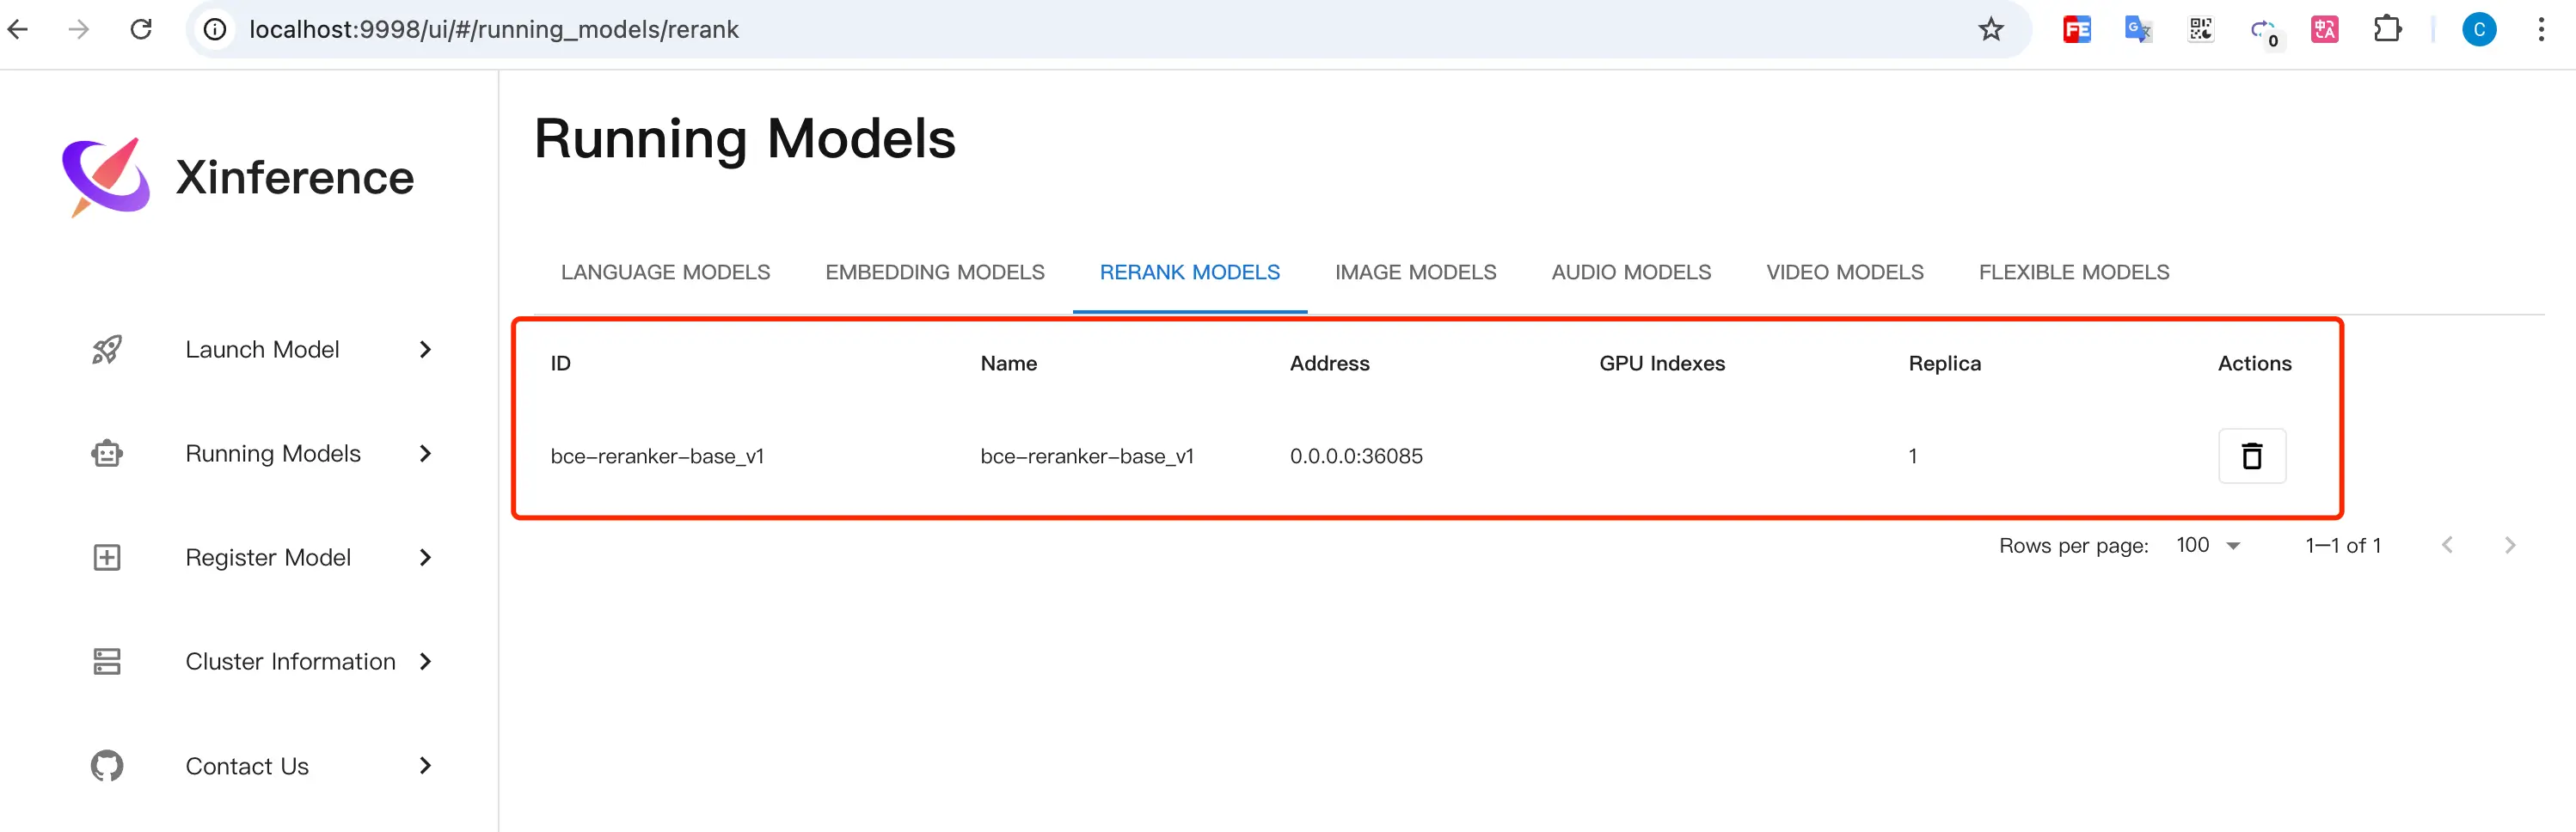This screenshot has width=2576, height=832.
Task: Switch to the Language Models tab
Action: [665, 272]
